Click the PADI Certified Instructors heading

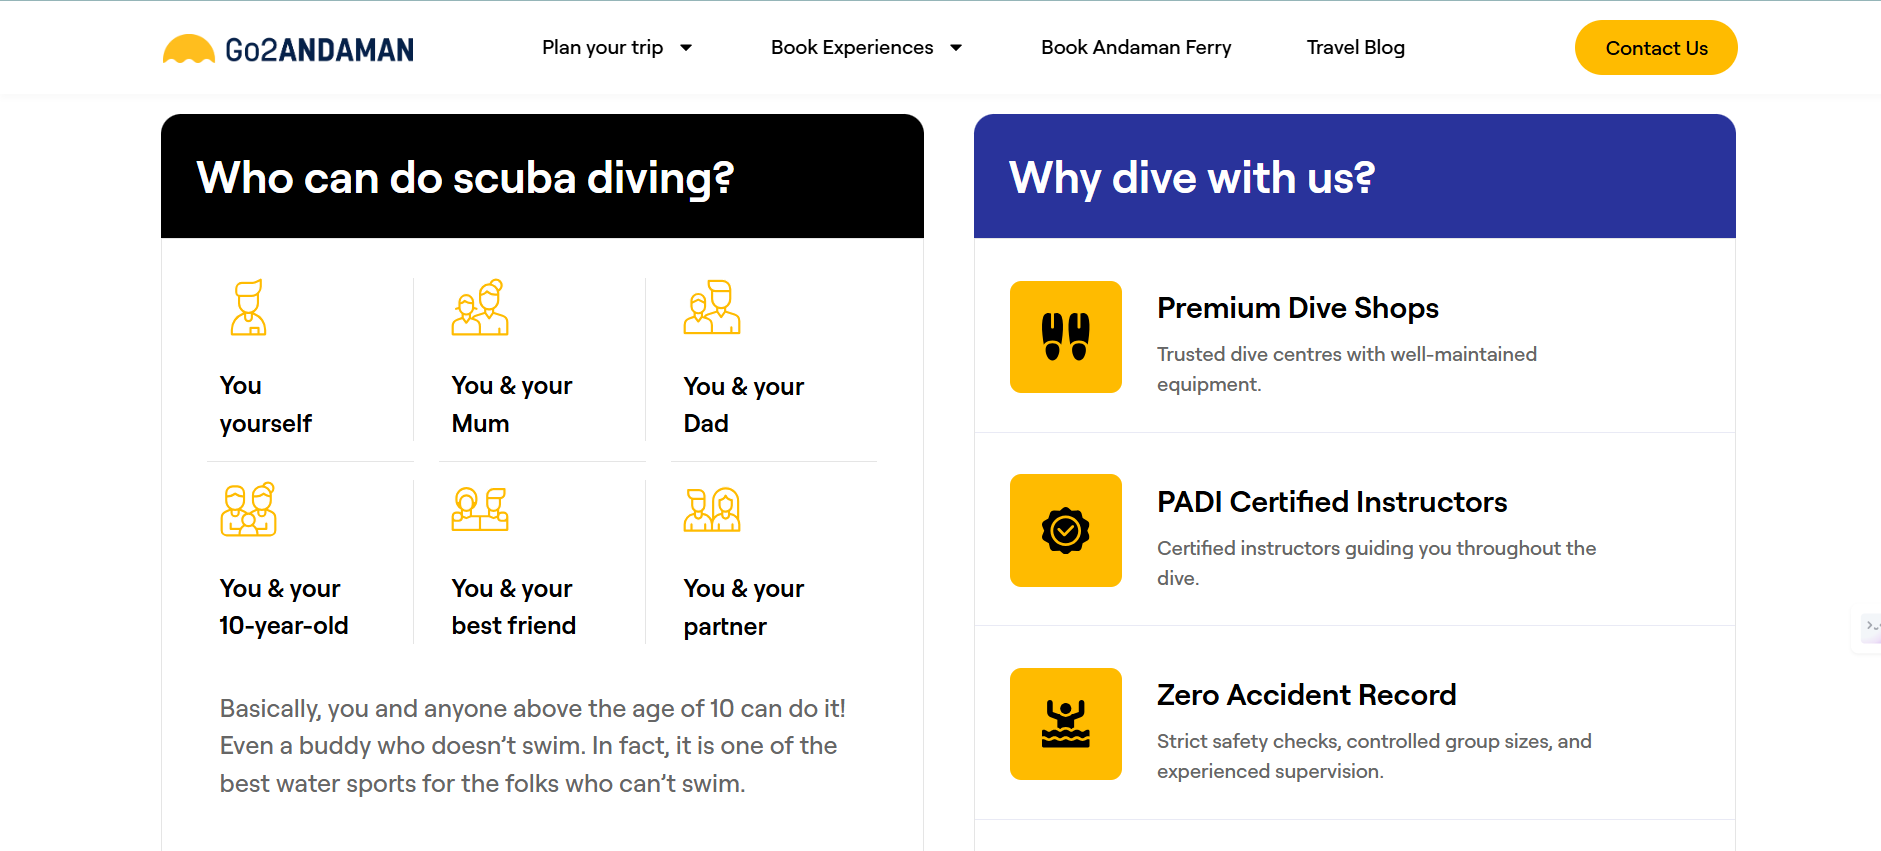tap(1332, 502)
